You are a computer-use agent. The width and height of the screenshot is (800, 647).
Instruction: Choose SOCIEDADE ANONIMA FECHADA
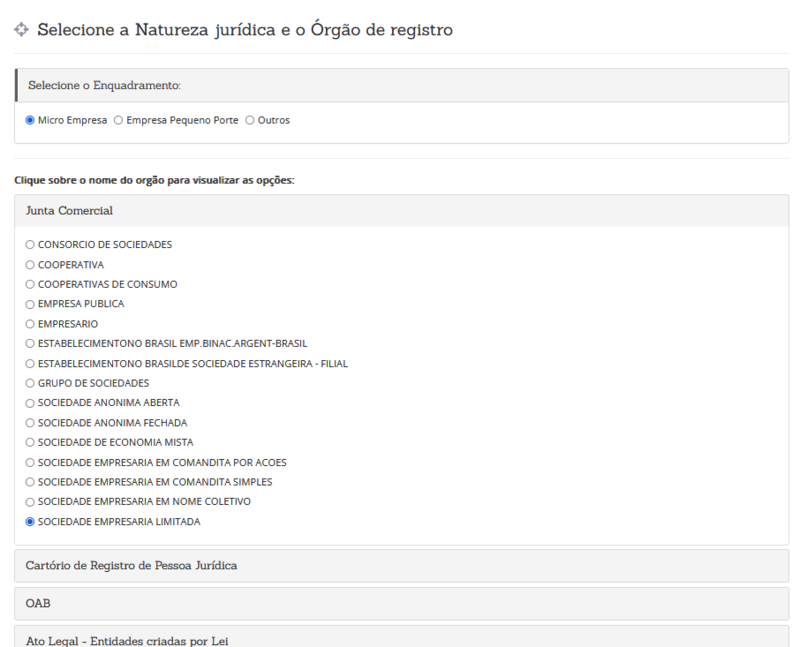(30, 423)
